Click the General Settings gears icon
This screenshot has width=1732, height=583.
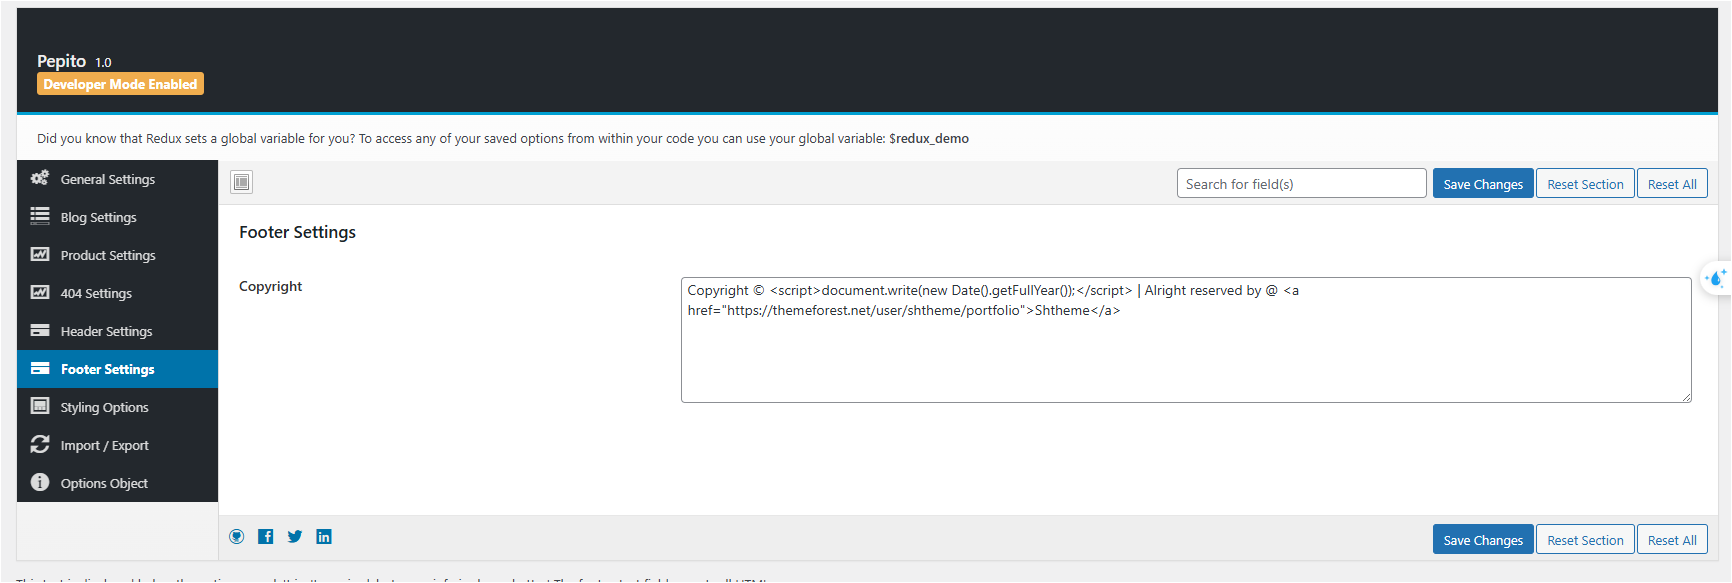40,178
